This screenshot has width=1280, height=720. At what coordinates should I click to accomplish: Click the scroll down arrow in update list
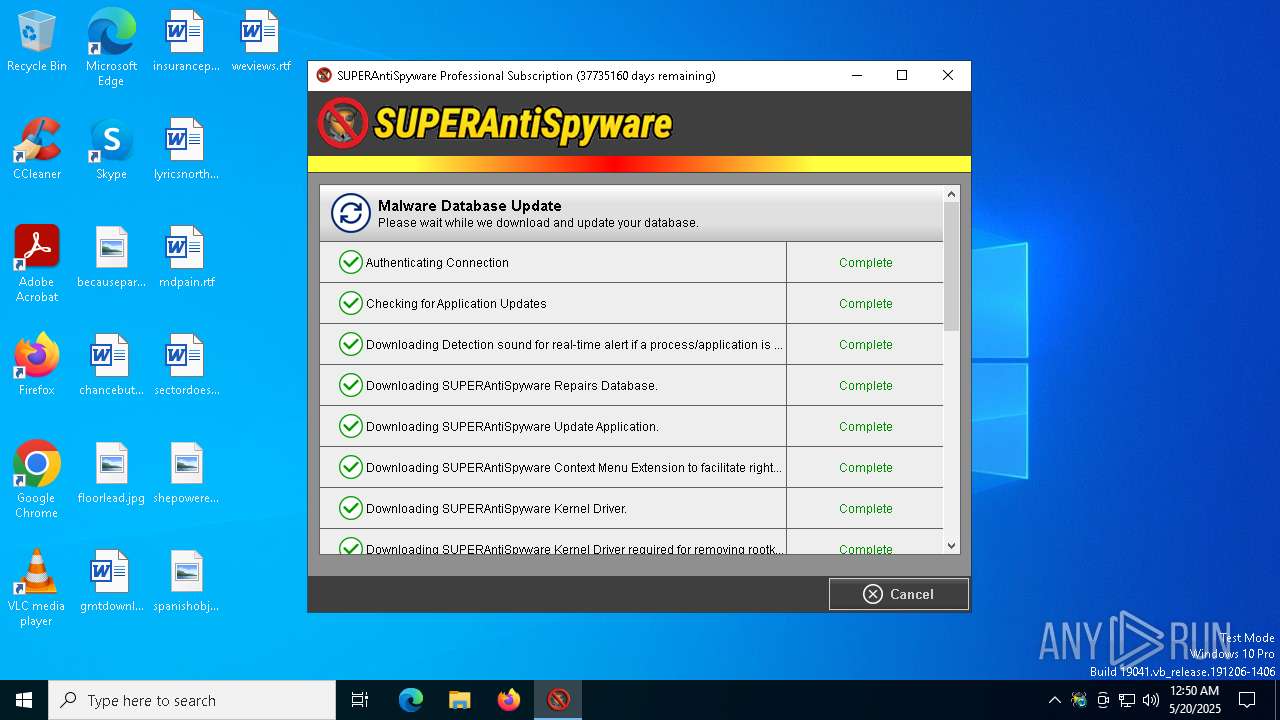click(x=951, y=546)
